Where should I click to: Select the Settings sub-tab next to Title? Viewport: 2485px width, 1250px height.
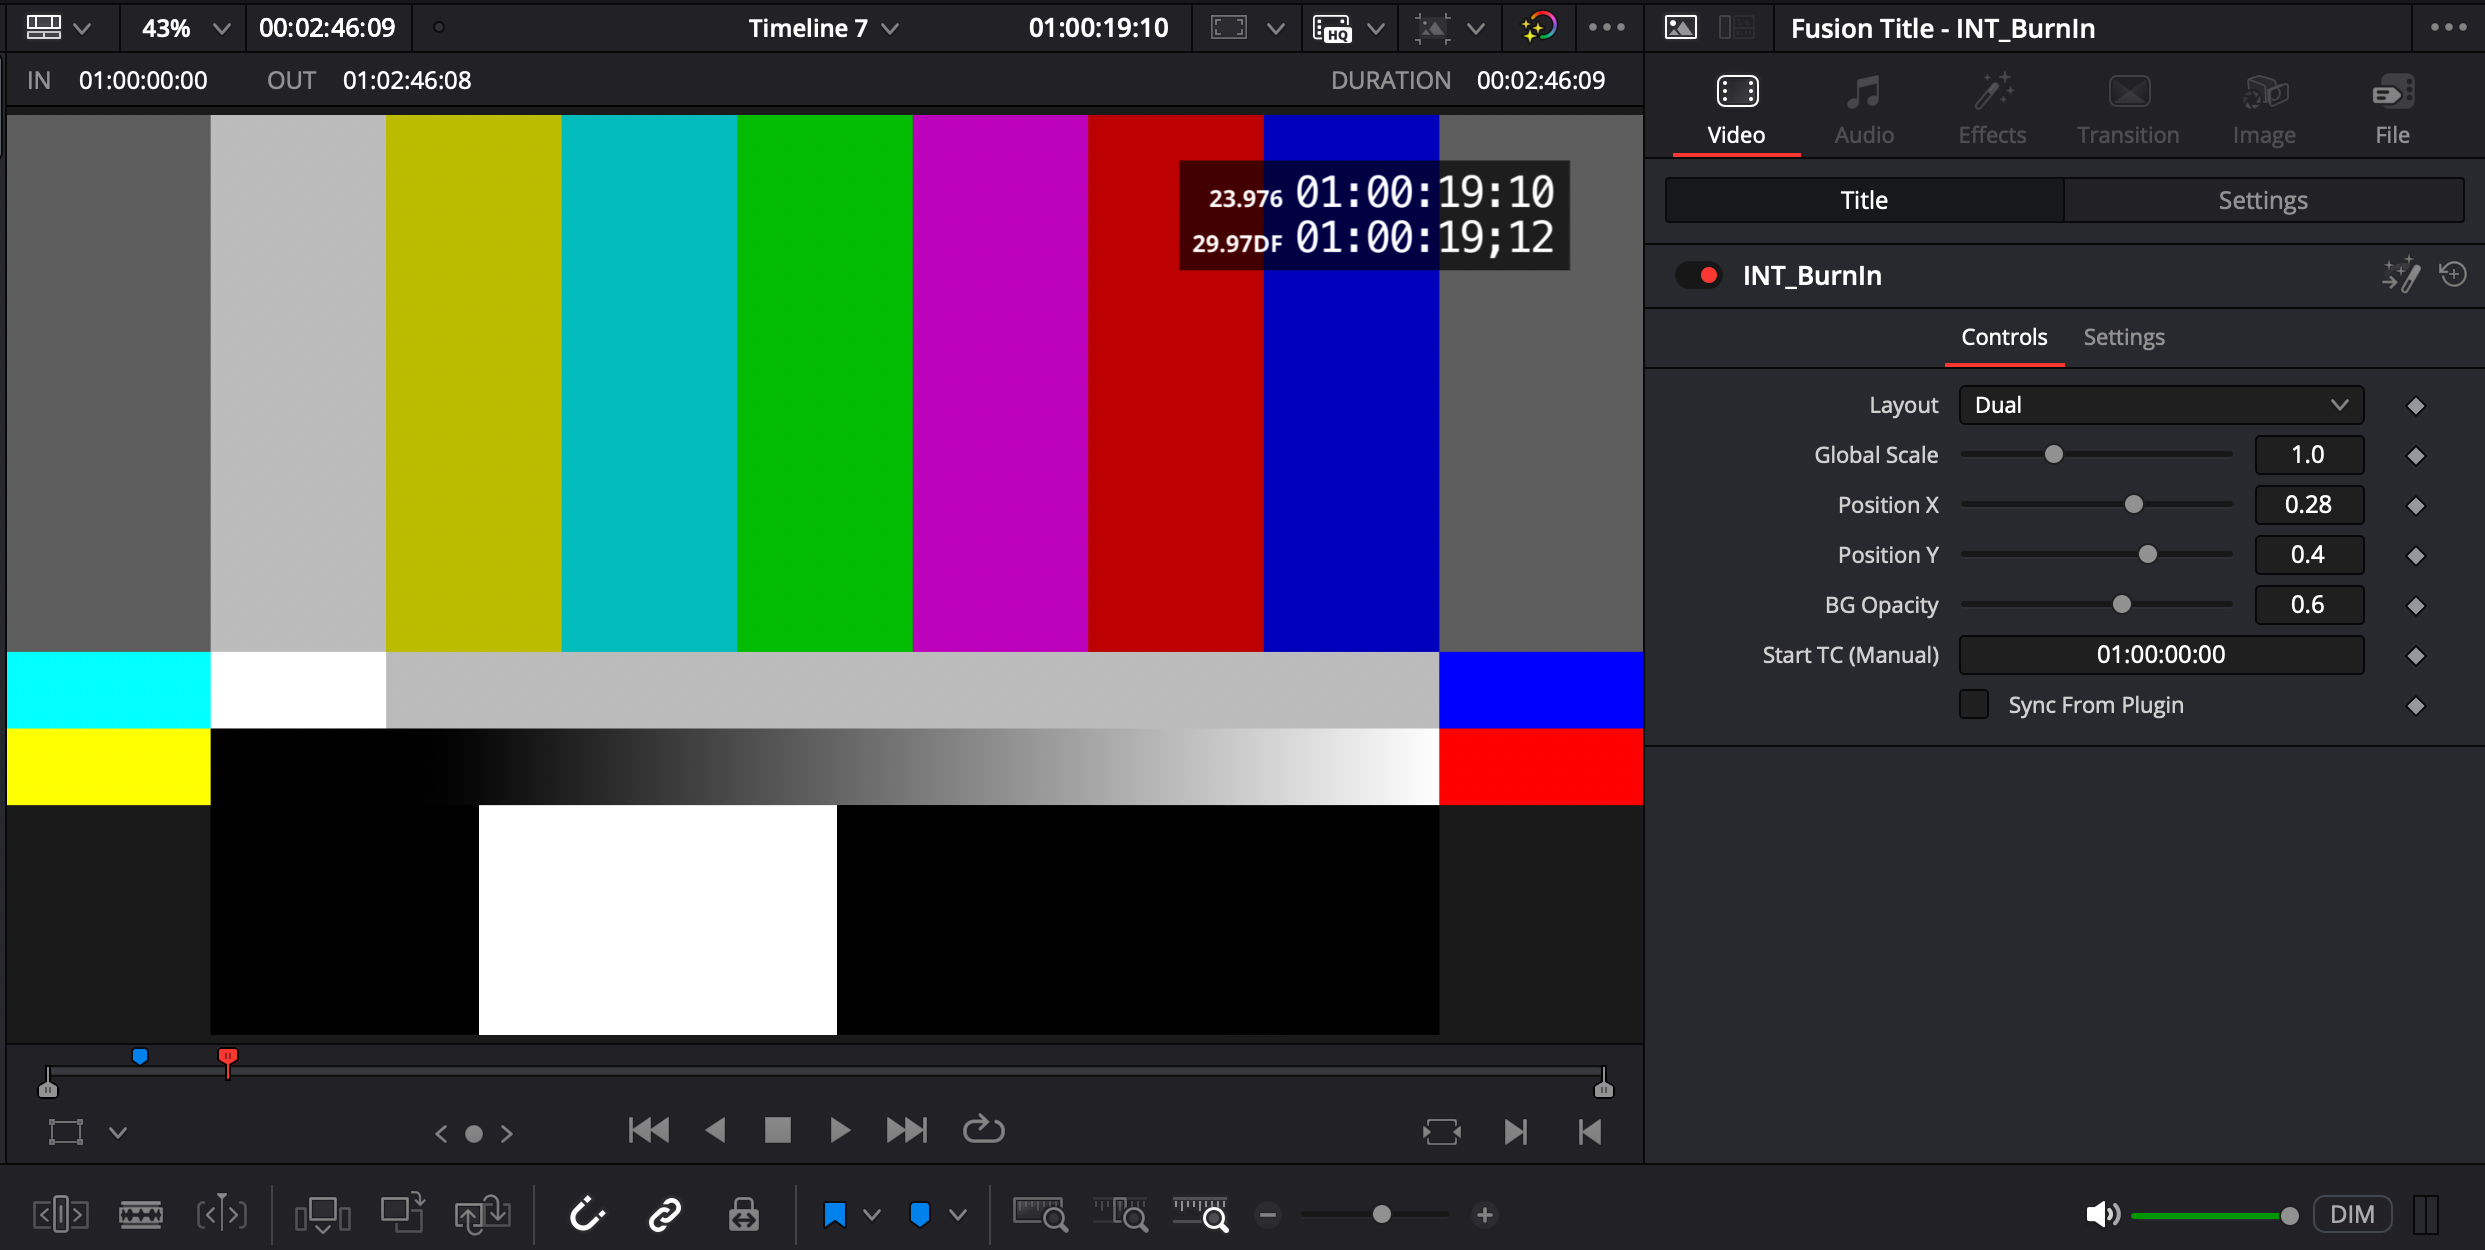tap(2263, 200)
